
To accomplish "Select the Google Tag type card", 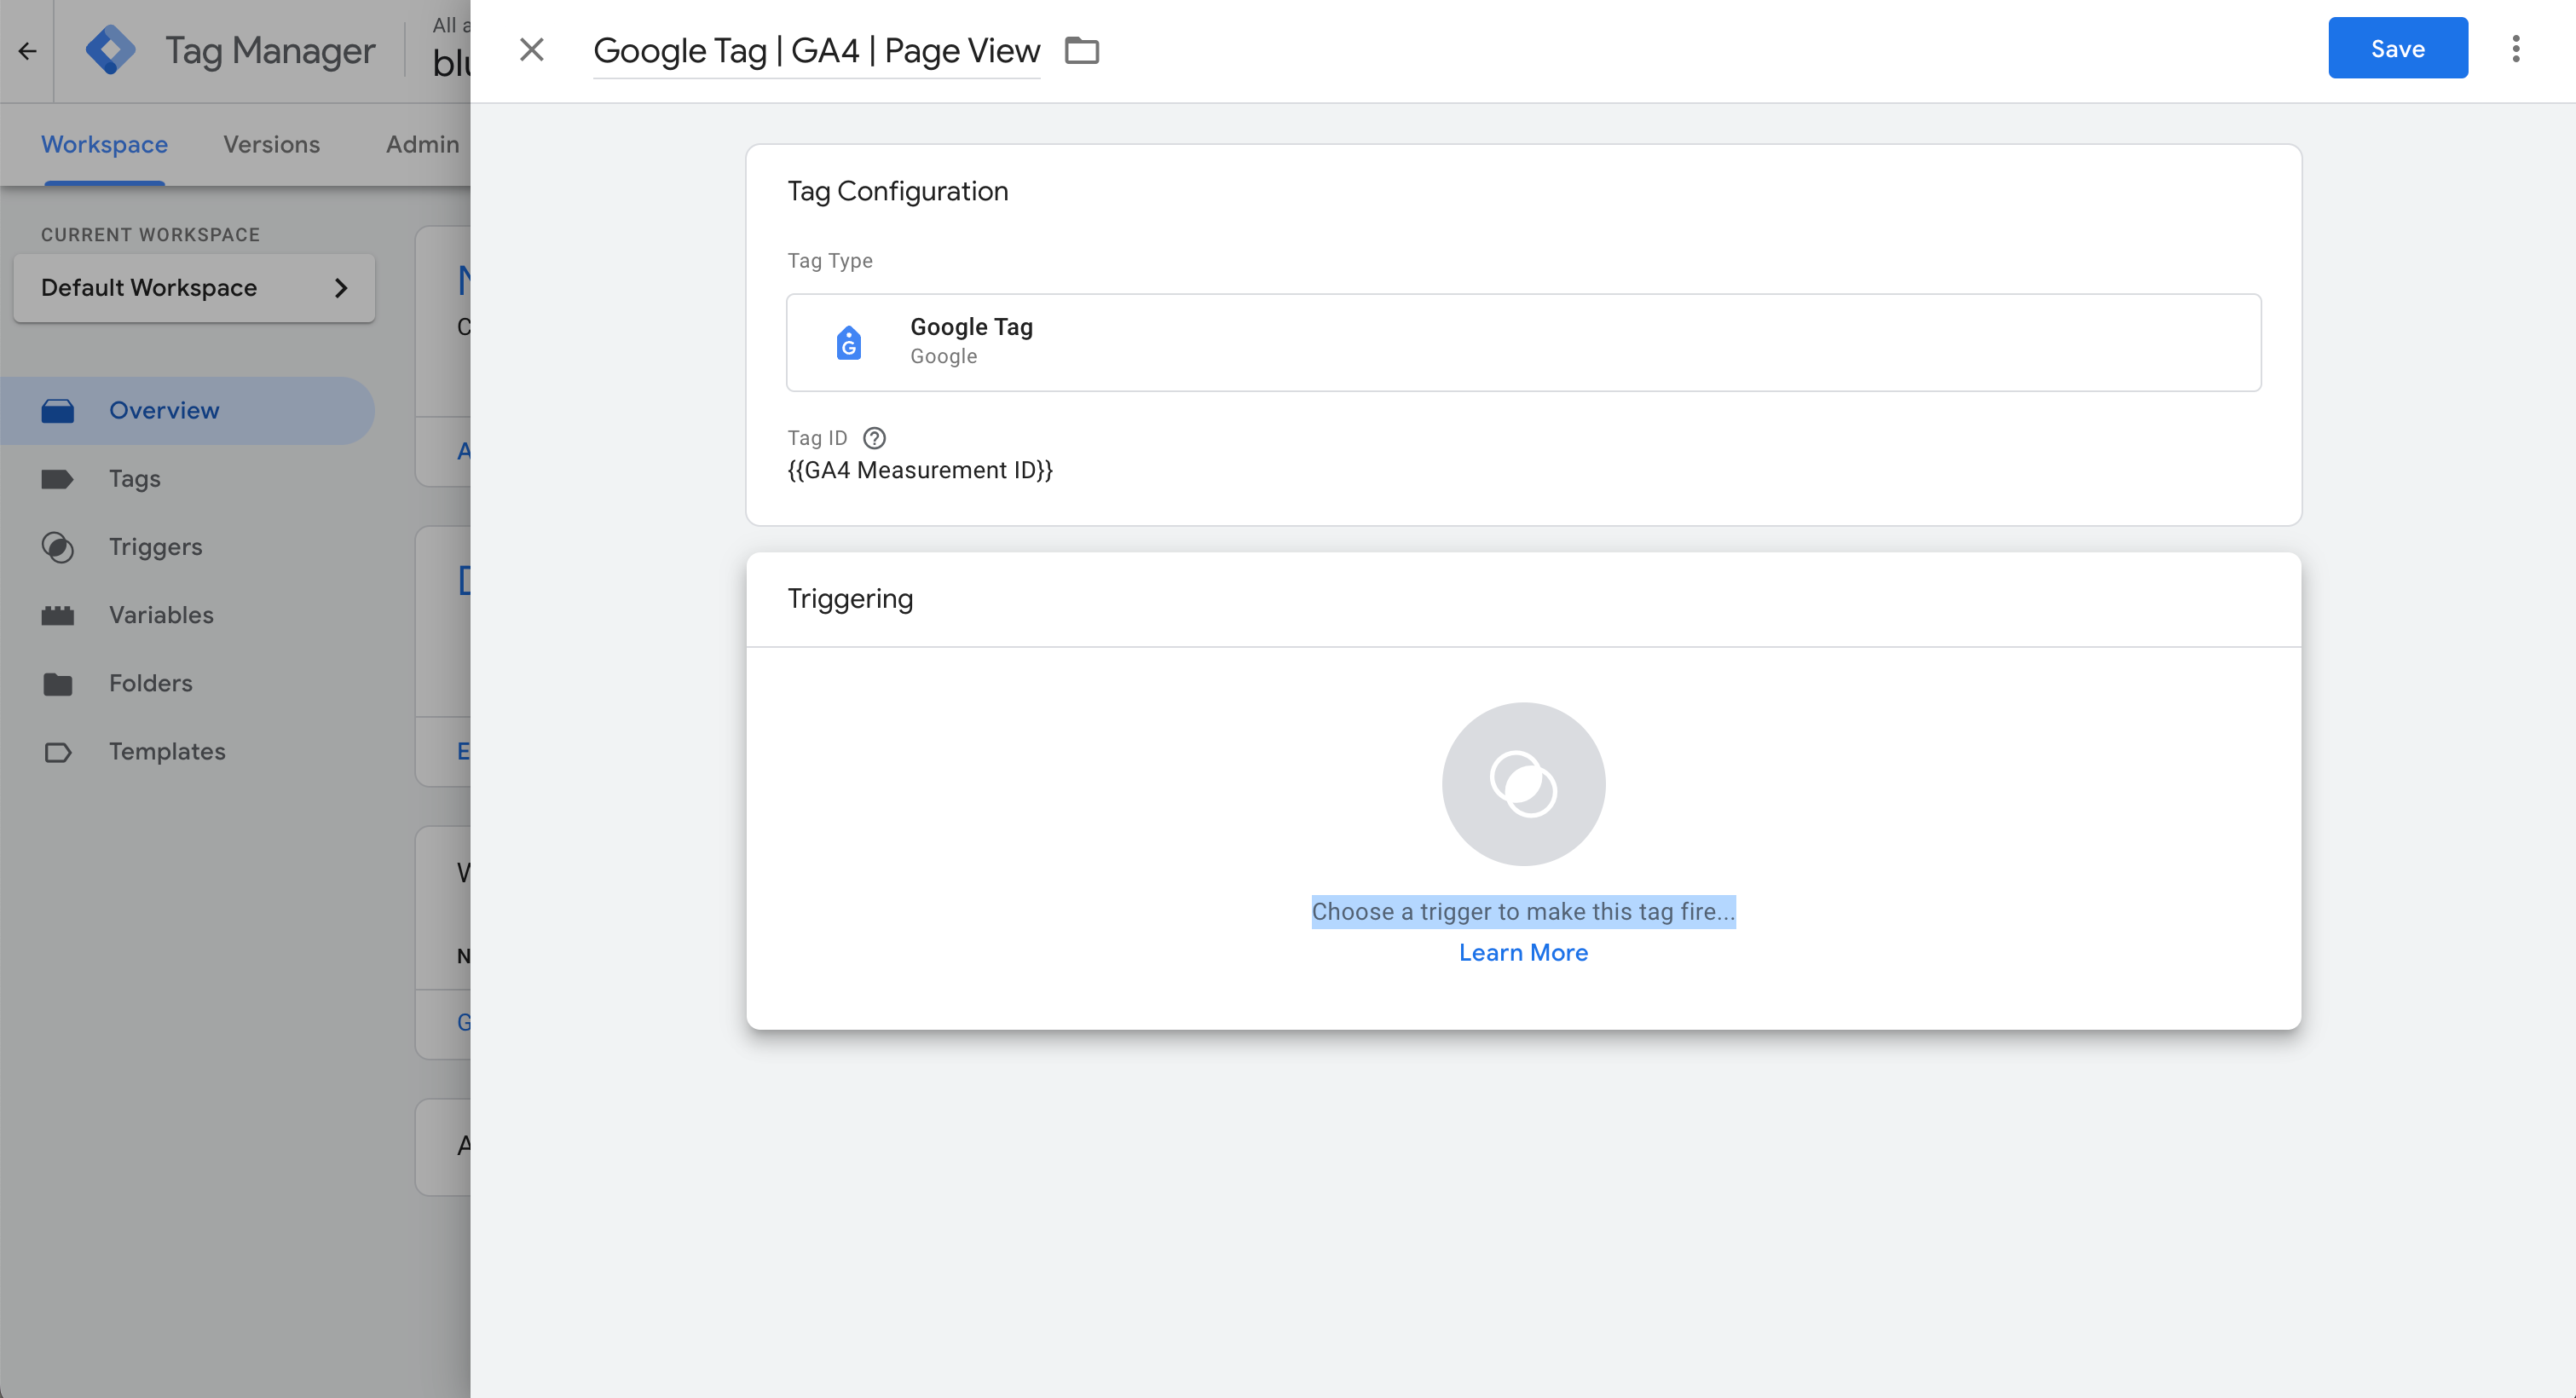I will [x=1523, y=342].
